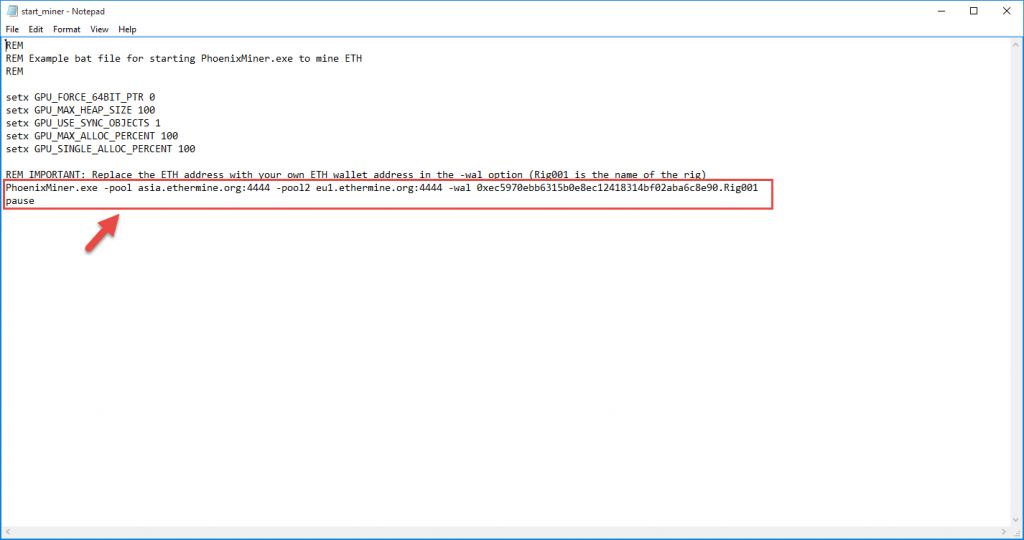Open the File menu
Screen dimensions: 1024x540
pos(12,29)
